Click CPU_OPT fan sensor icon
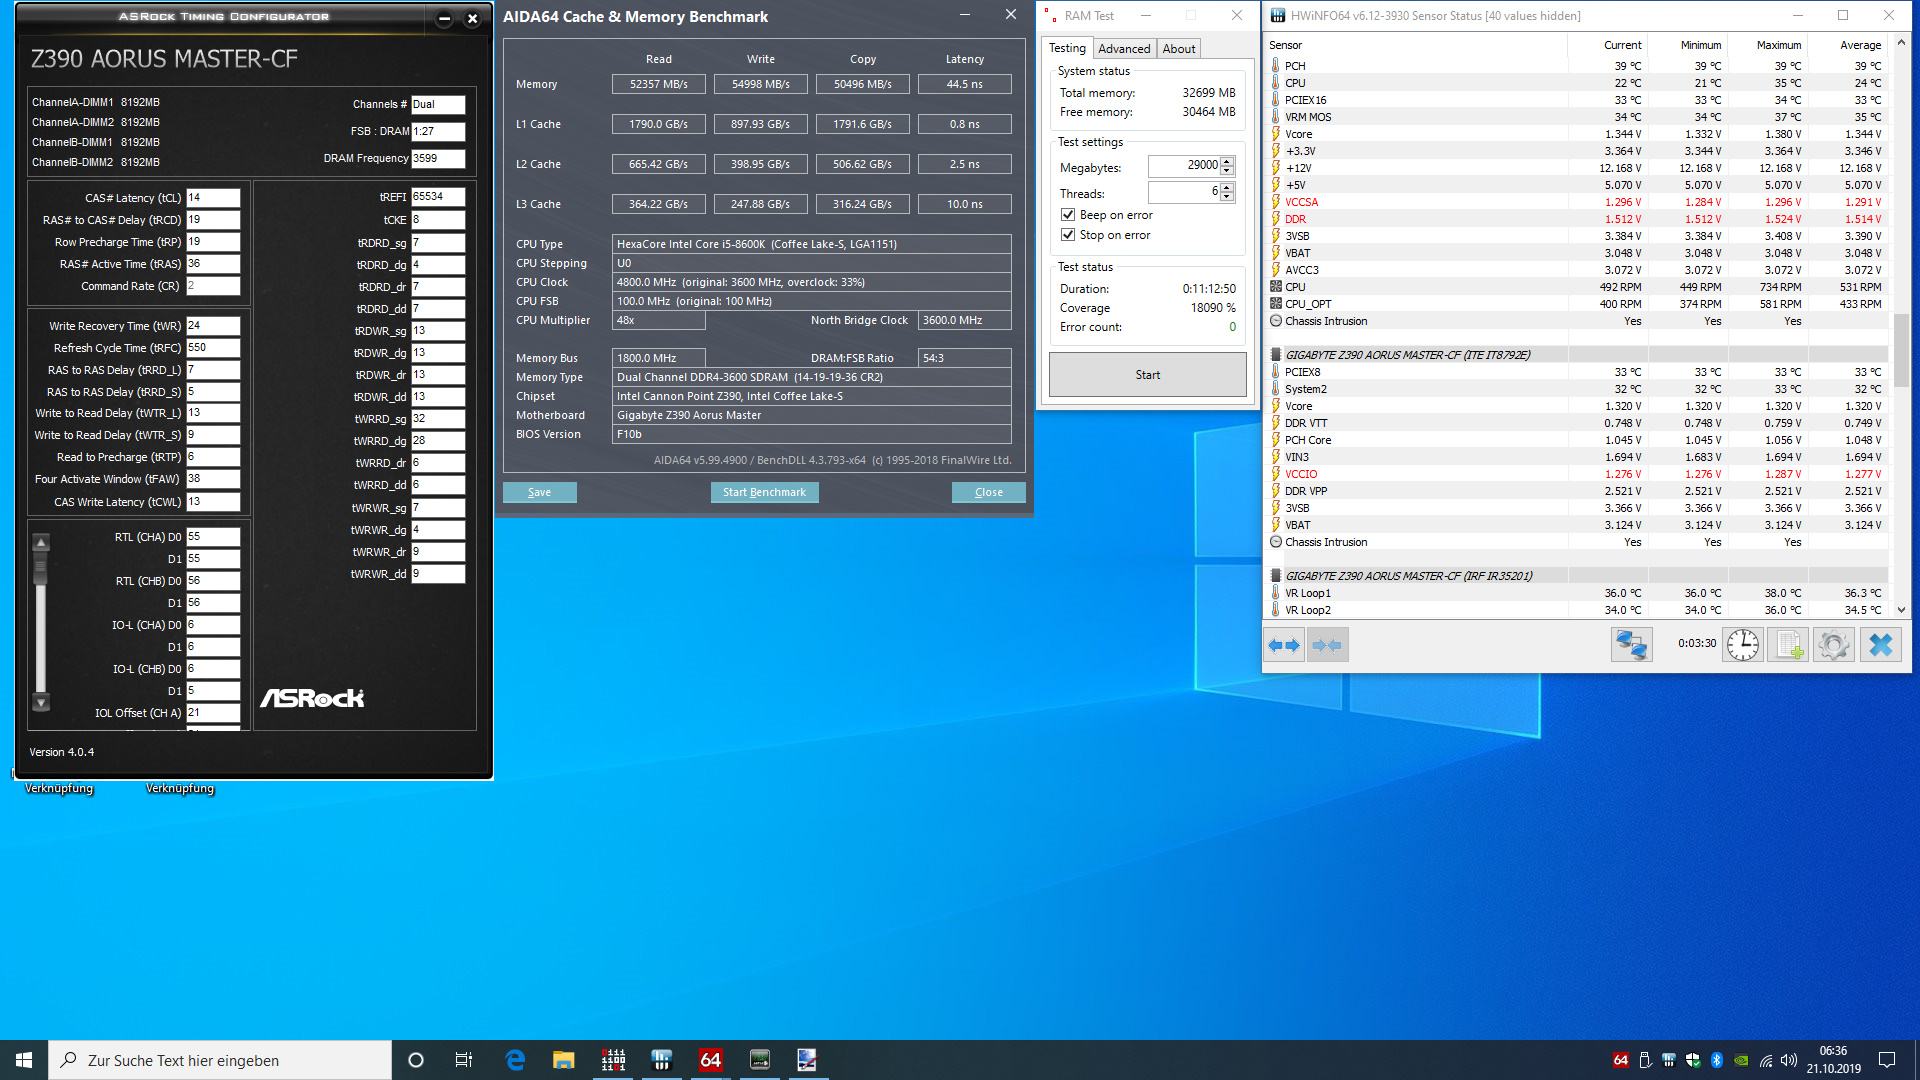Viewport: 1920px width, 1080px height. coord(1275,304)
